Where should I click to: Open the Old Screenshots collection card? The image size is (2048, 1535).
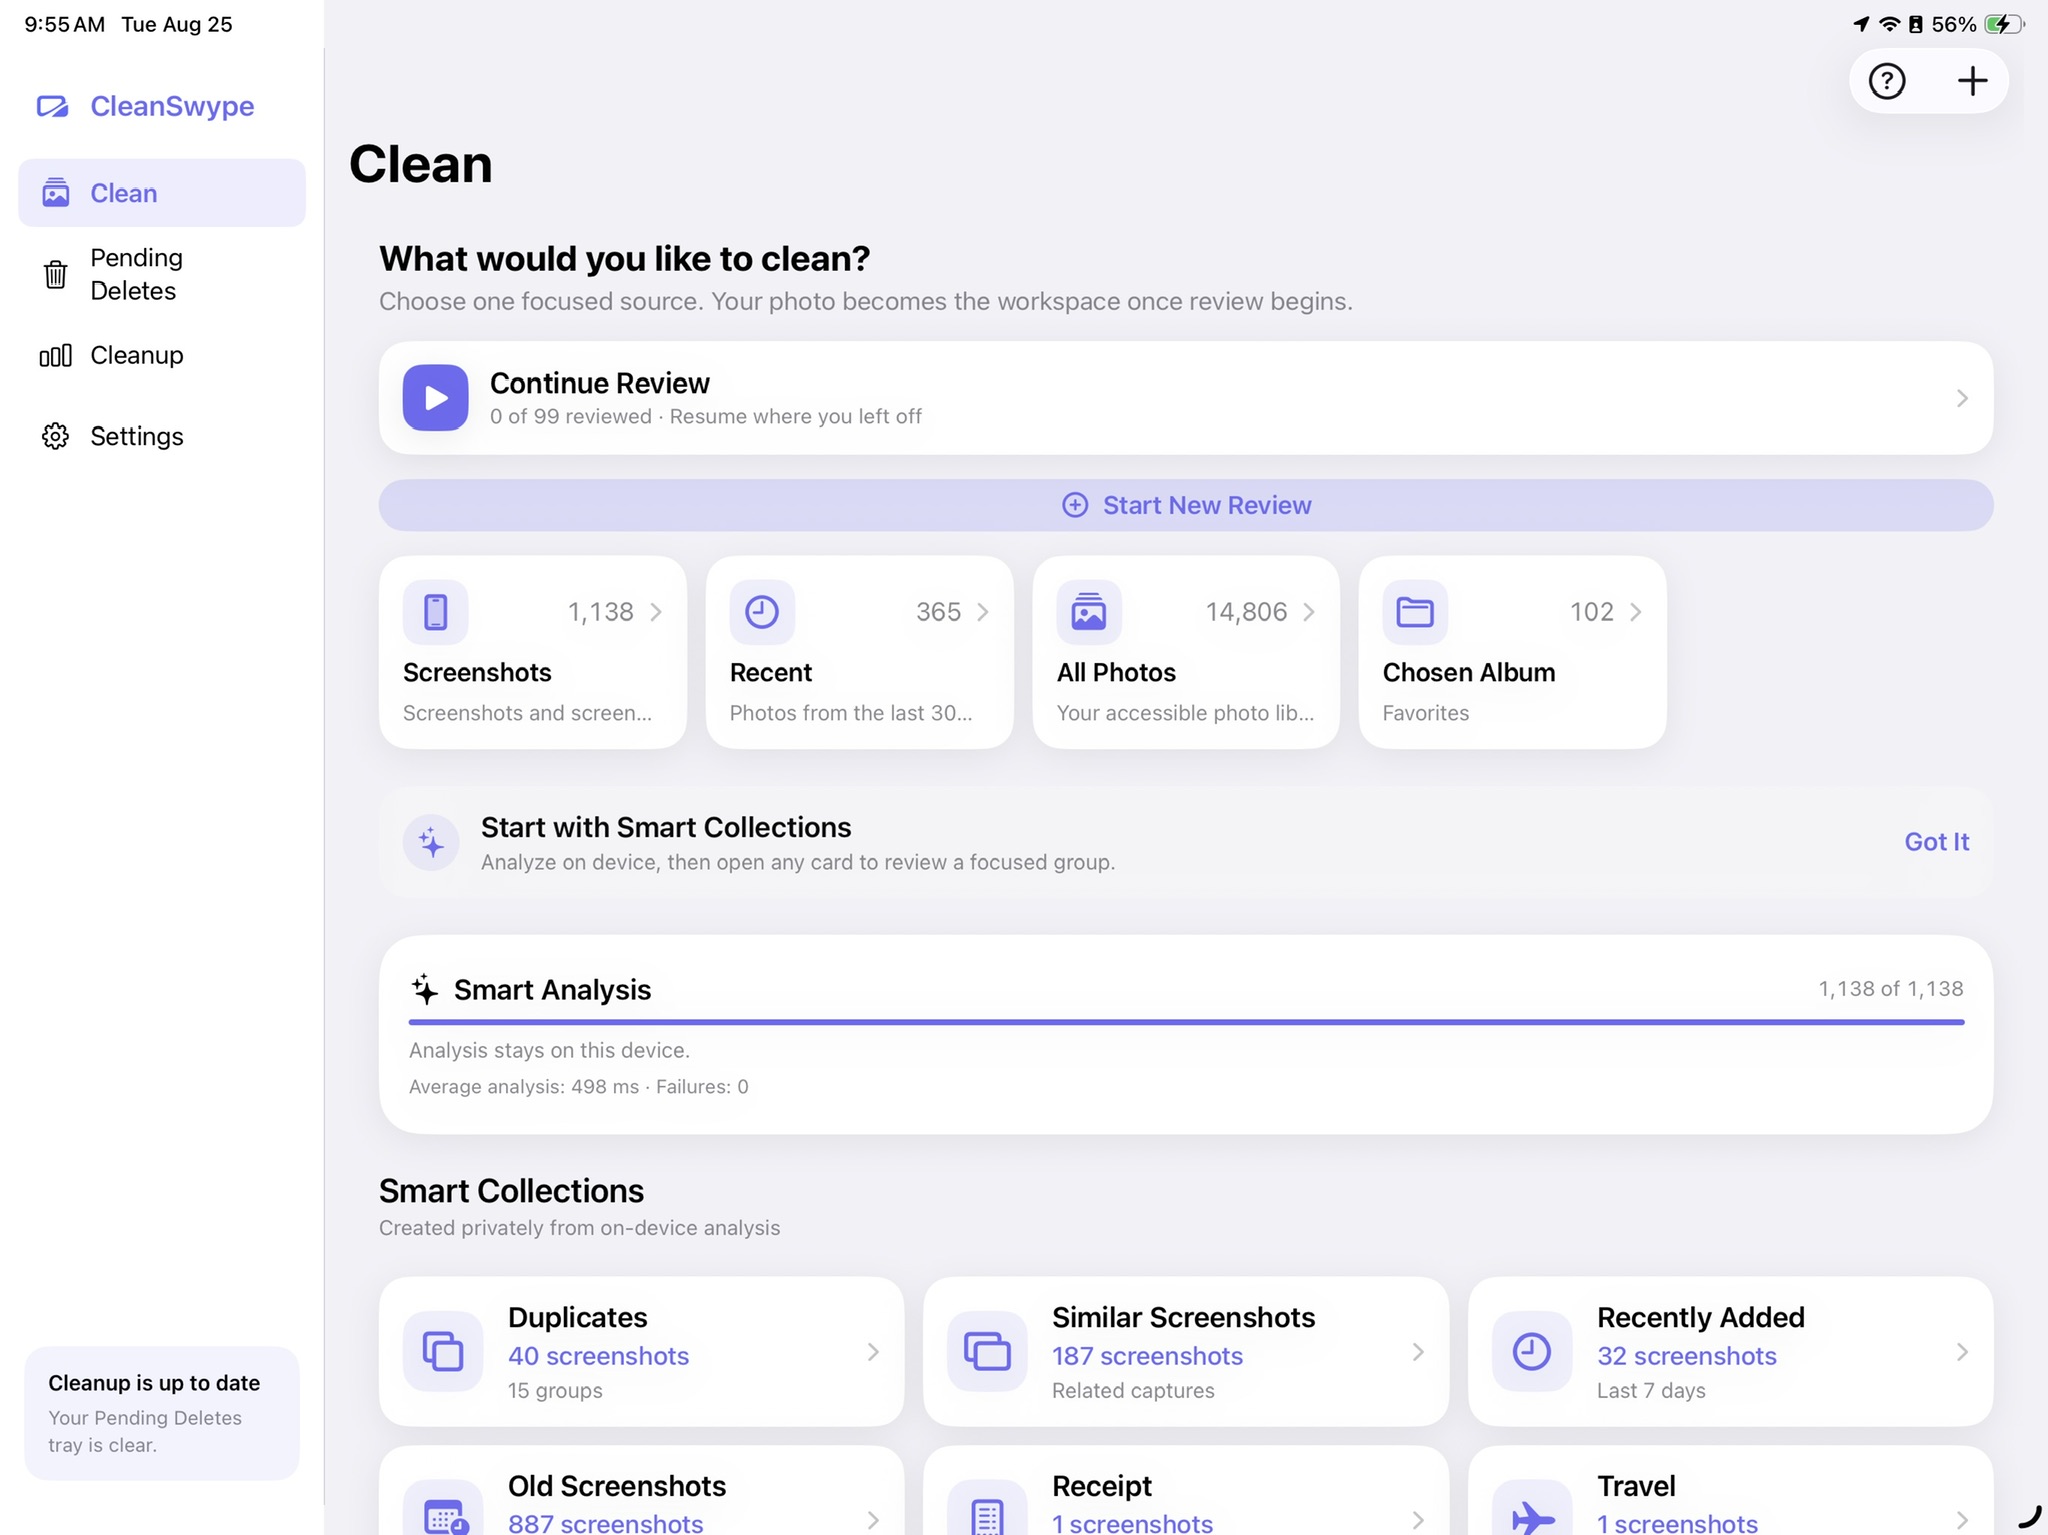pos(641,1491)
